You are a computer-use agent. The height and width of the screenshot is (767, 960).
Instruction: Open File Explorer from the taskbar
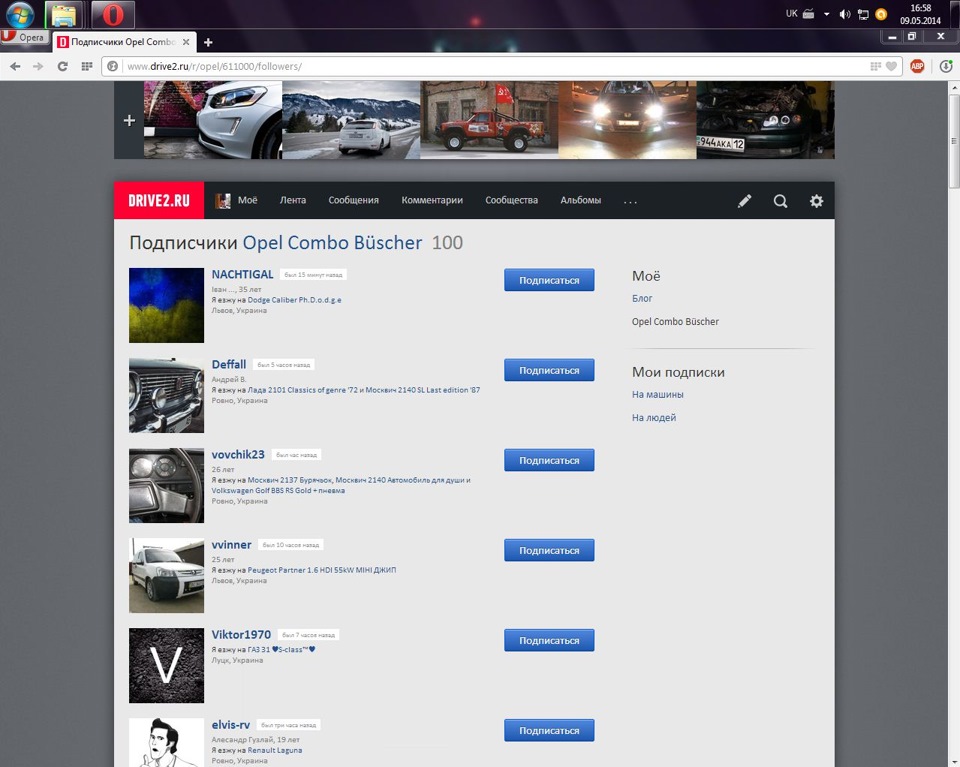click(64, 15)
